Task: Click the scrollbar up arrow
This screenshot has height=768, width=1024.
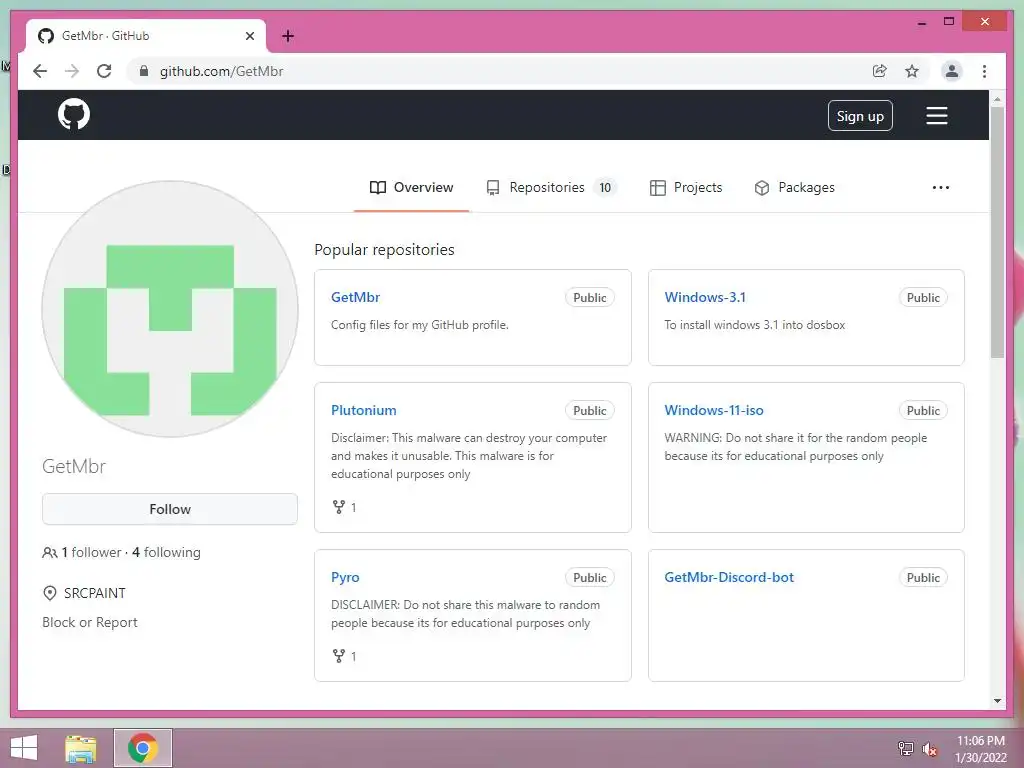Action: (997, 99)
